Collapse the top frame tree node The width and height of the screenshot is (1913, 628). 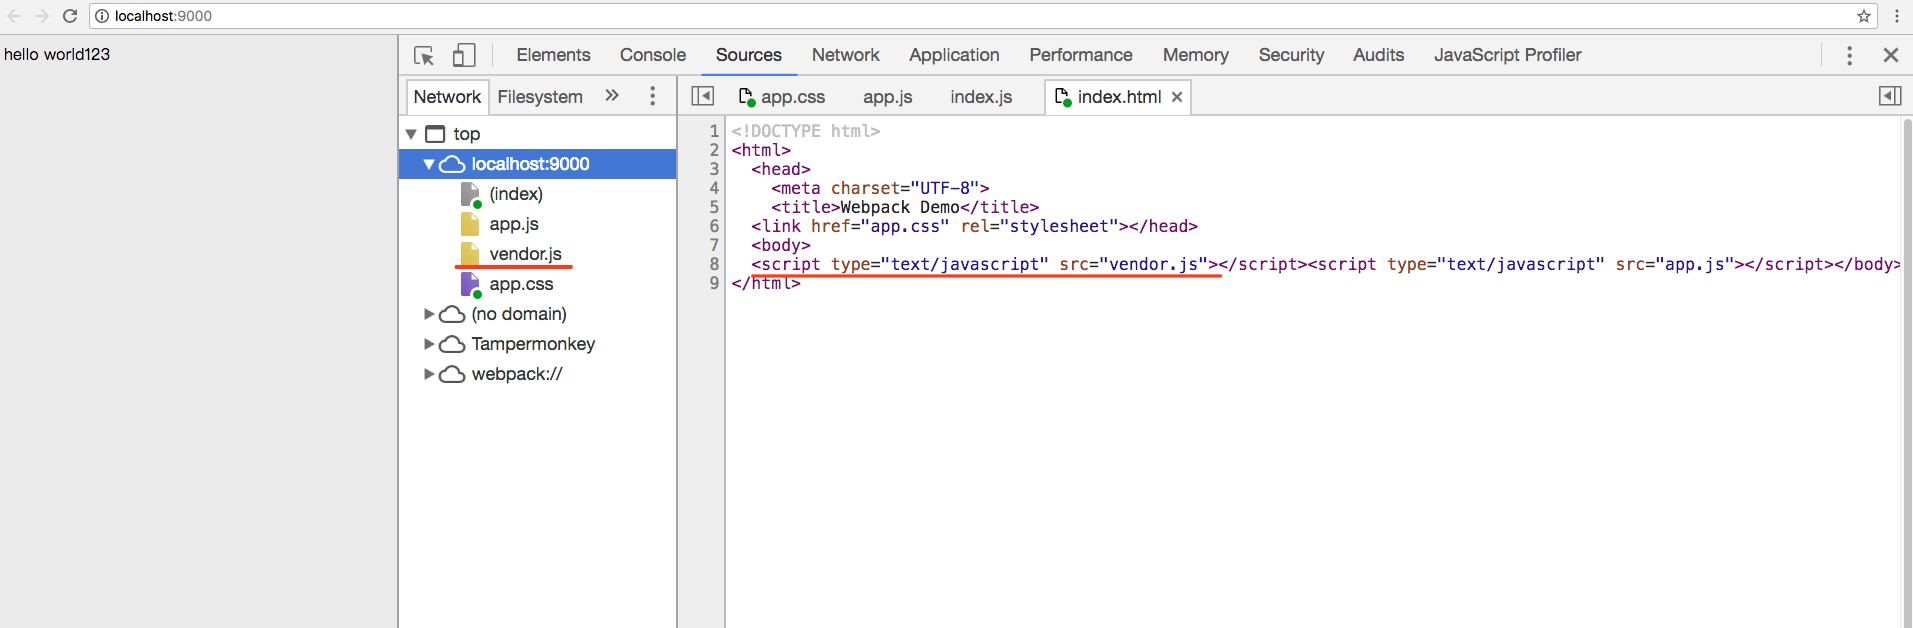tap(411, 134)
